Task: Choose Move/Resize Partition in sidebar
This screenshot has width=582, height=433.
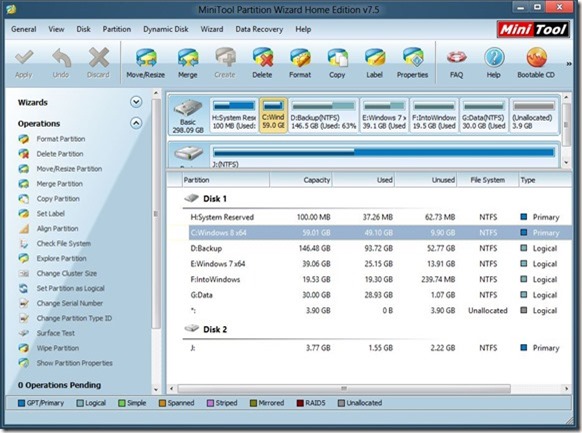Action: 69,169
